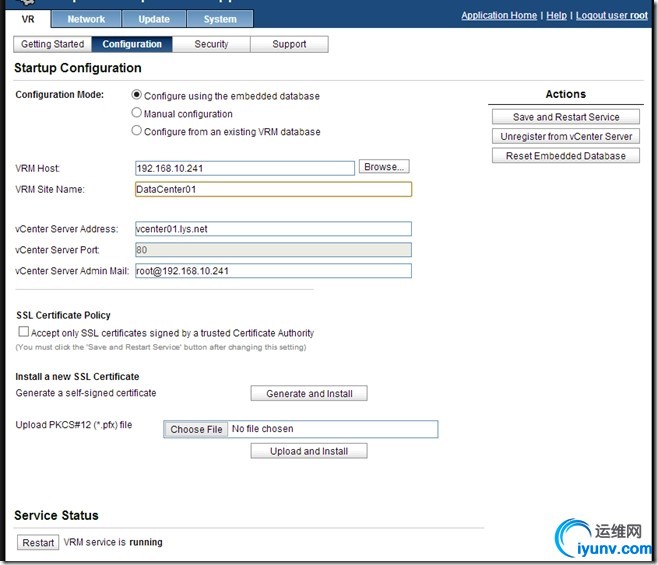
Task: Switch to the VR top tab
Action: 28,19
